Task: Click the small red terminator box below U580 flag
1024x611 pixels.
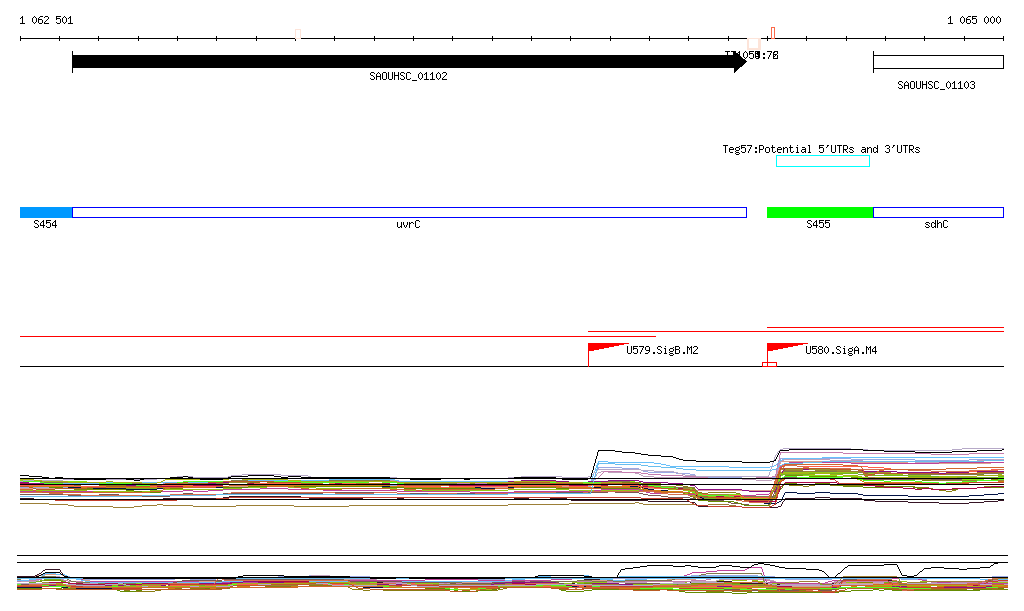Action: (769, 364)
